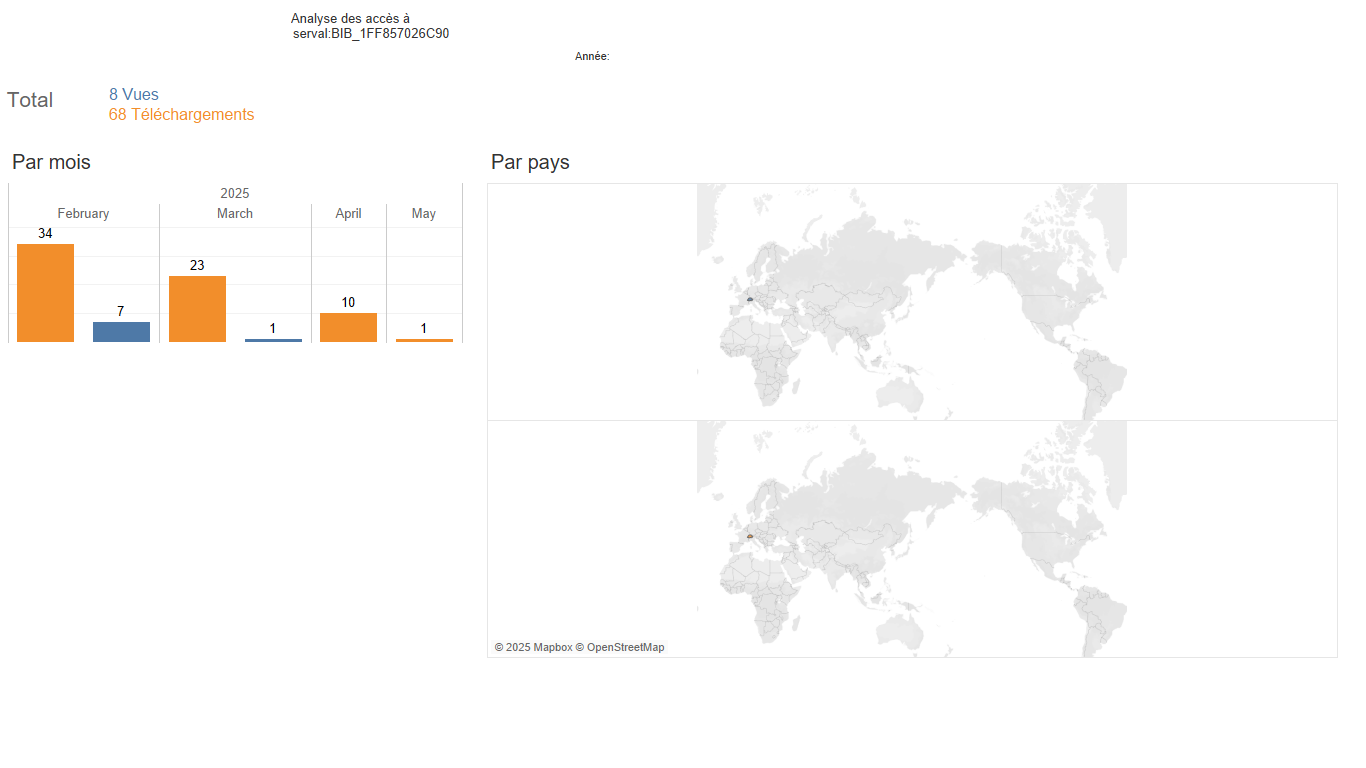Click the May orange bar labeled 1

point(424,340)
